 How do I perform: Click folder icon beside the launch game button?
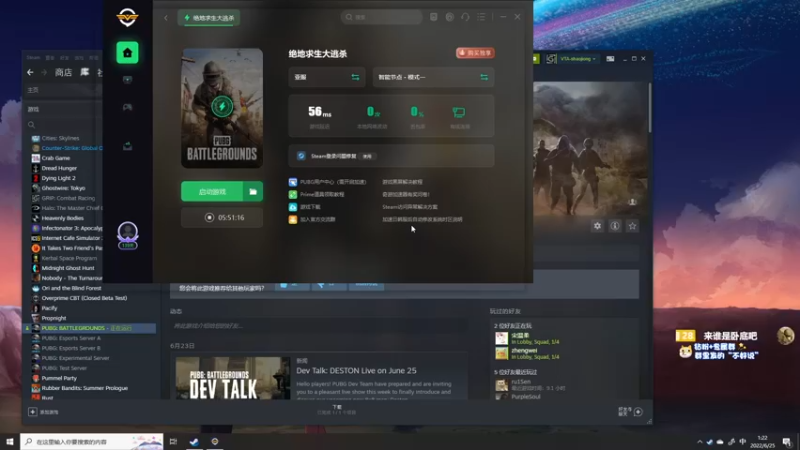tap(253, 191)
